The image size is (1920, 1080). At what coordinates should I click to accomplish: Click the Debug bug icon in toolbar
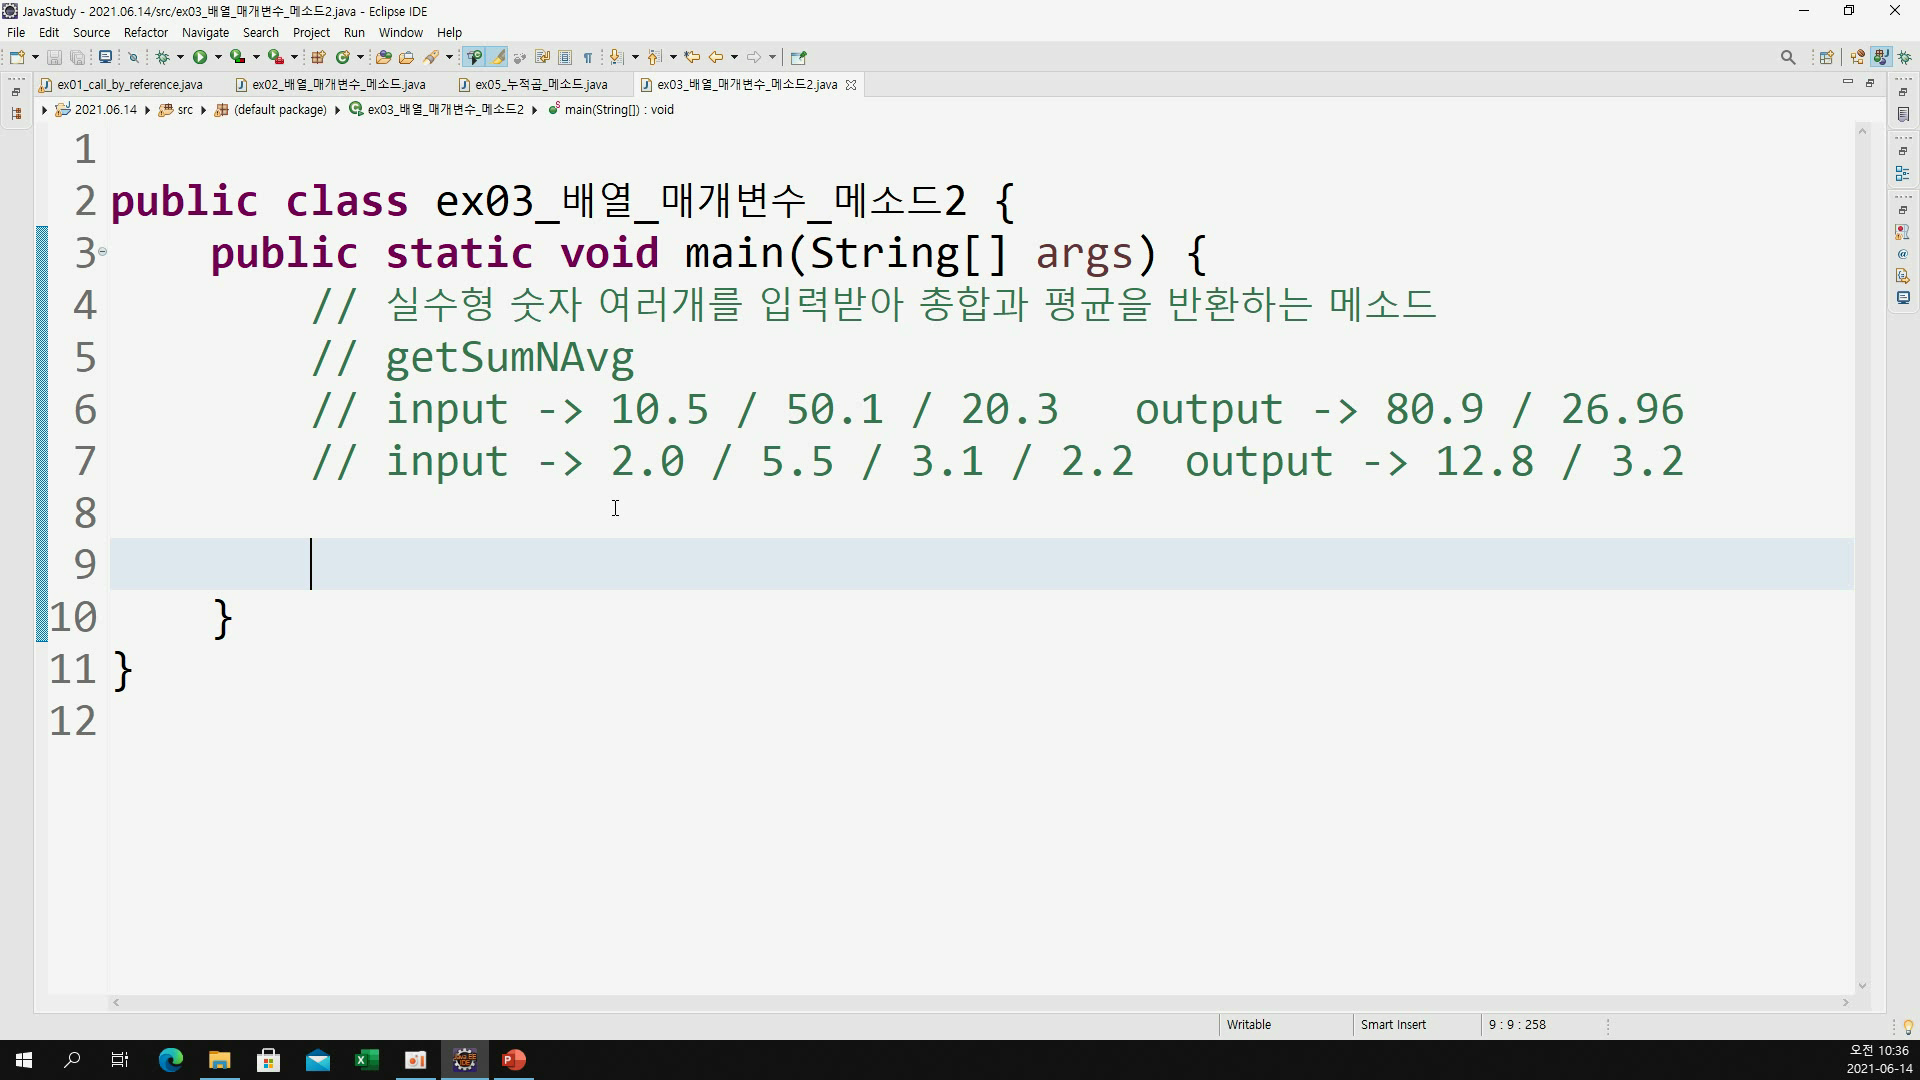point(163,57)
